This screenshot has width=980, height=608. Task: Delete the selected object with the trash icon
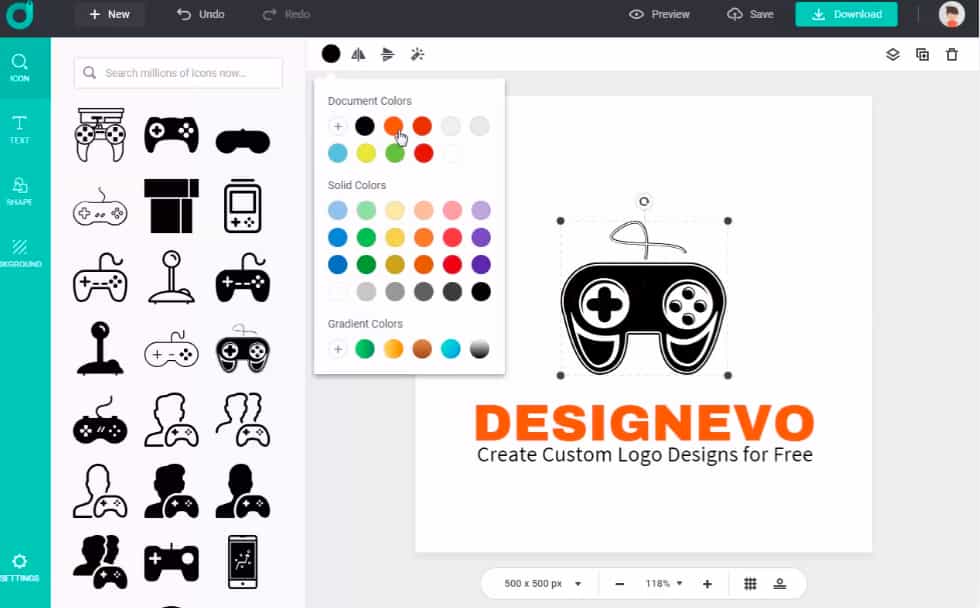coord(952,55)
